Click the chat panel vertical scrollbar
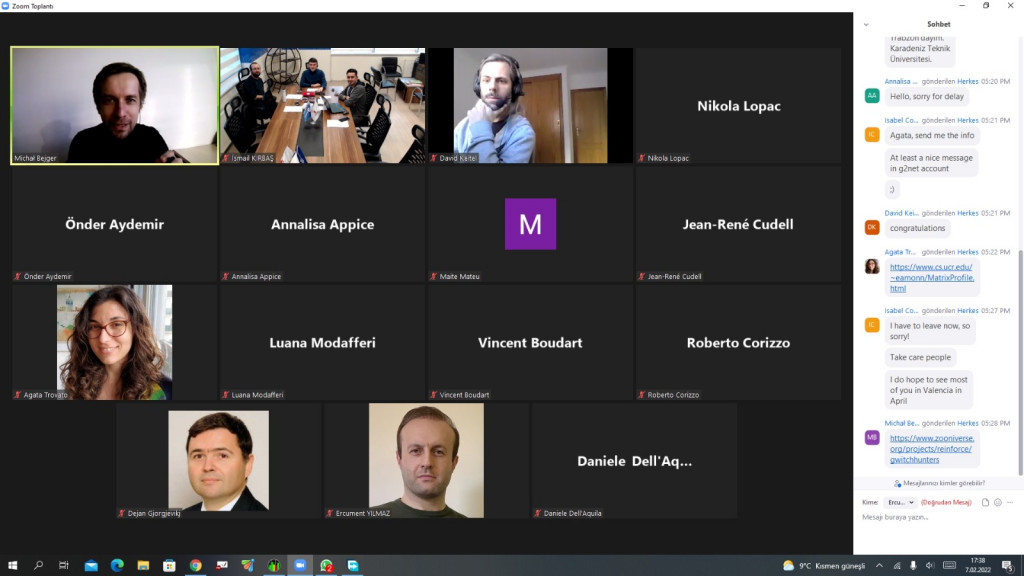This screenshot has height=576, width=1024. coord(1020,362)
